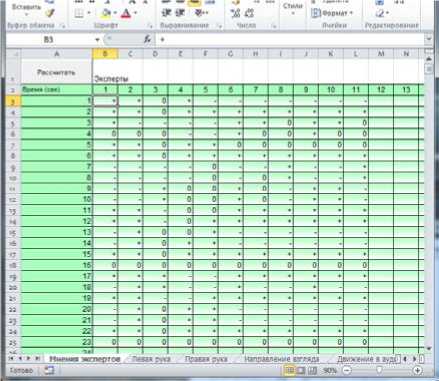Click the zoom slider handle
Image resolution: width=439 pixels, height=381 pixels.
[379, 370]
